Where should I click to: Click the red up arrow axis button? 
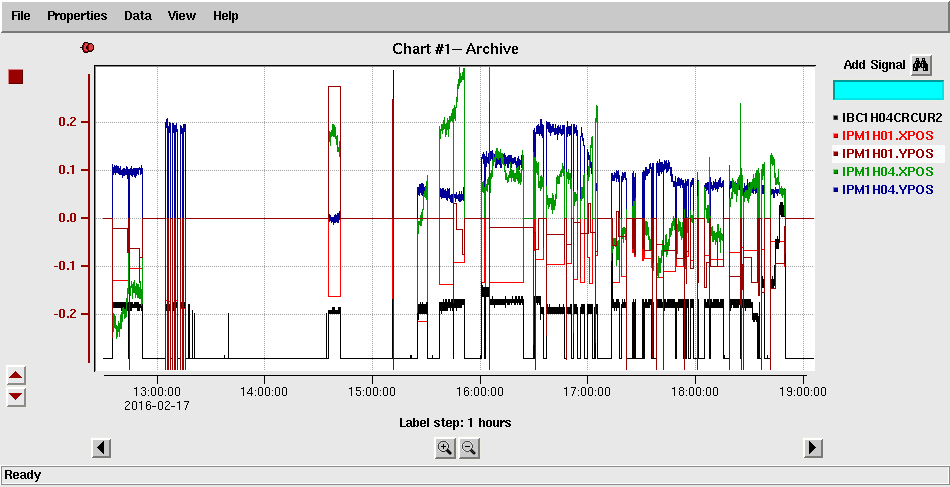pos(16,376)
